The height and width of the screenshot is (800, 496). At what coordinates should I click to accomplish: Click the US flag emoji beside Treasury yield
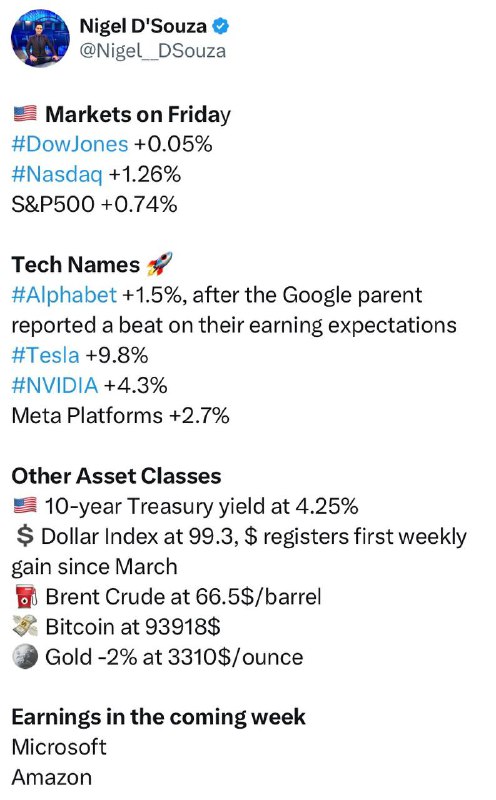[x=25, y=506]
